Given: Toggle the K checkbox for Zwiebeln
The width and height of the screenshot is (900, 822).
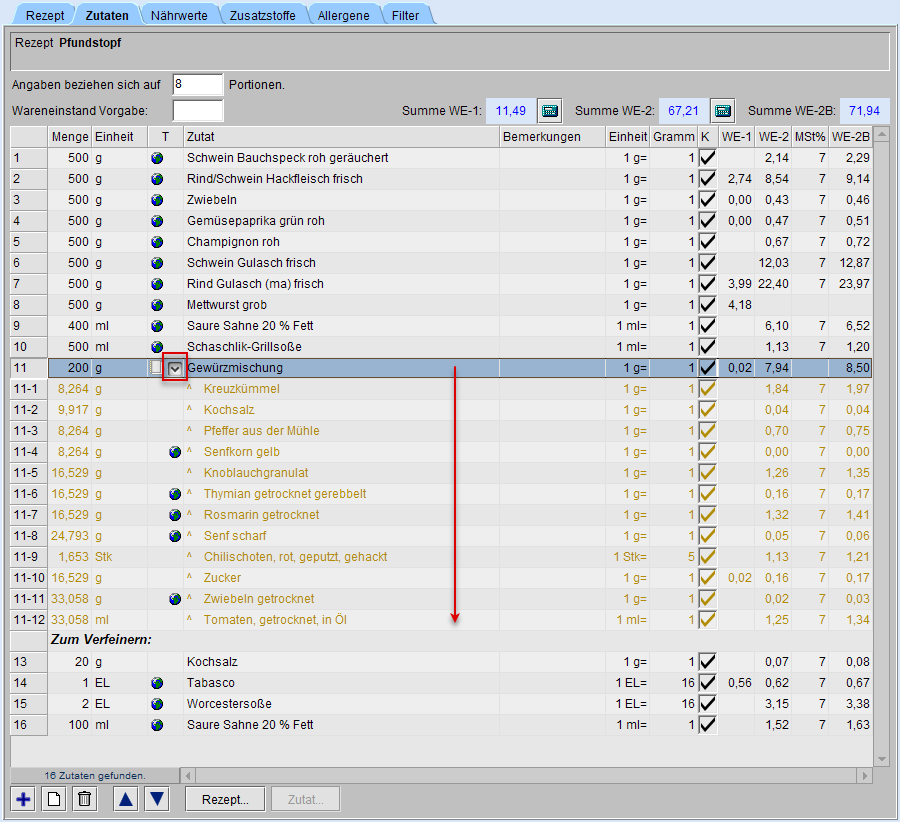Looking at the screenshot, I should (707, 200).
